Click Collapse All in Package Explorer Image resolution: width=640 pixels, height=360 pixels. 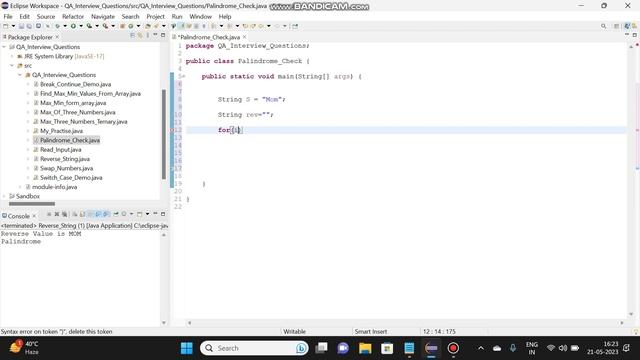pos(132,36)
